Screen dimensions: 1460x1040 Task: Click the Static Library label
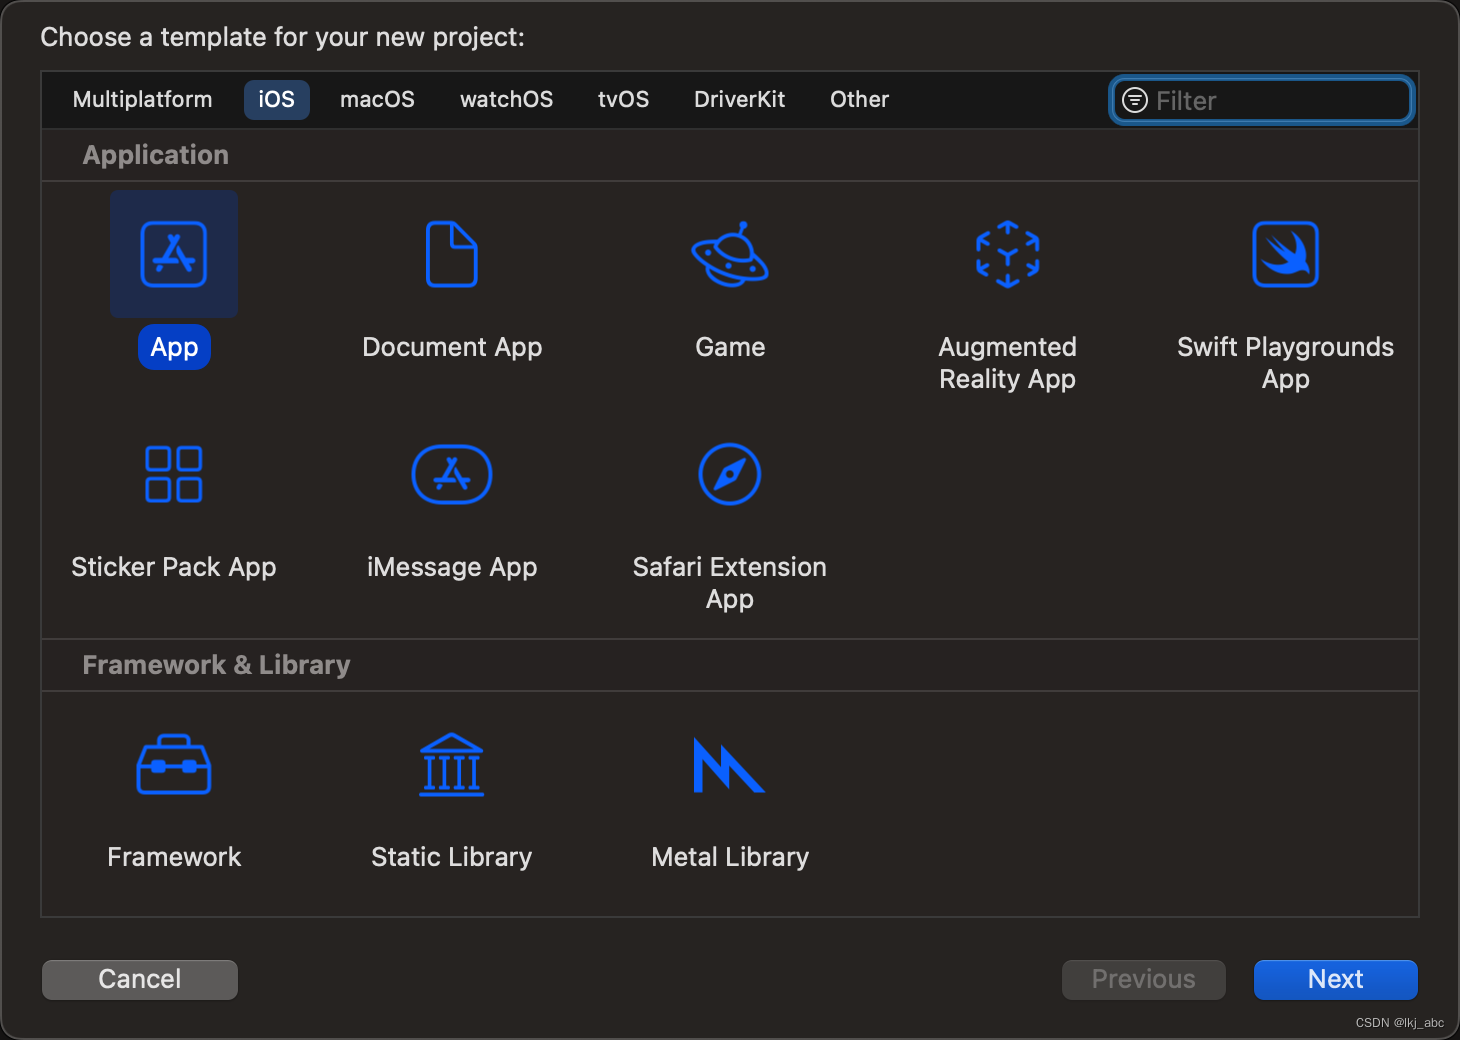pos(452,857)
